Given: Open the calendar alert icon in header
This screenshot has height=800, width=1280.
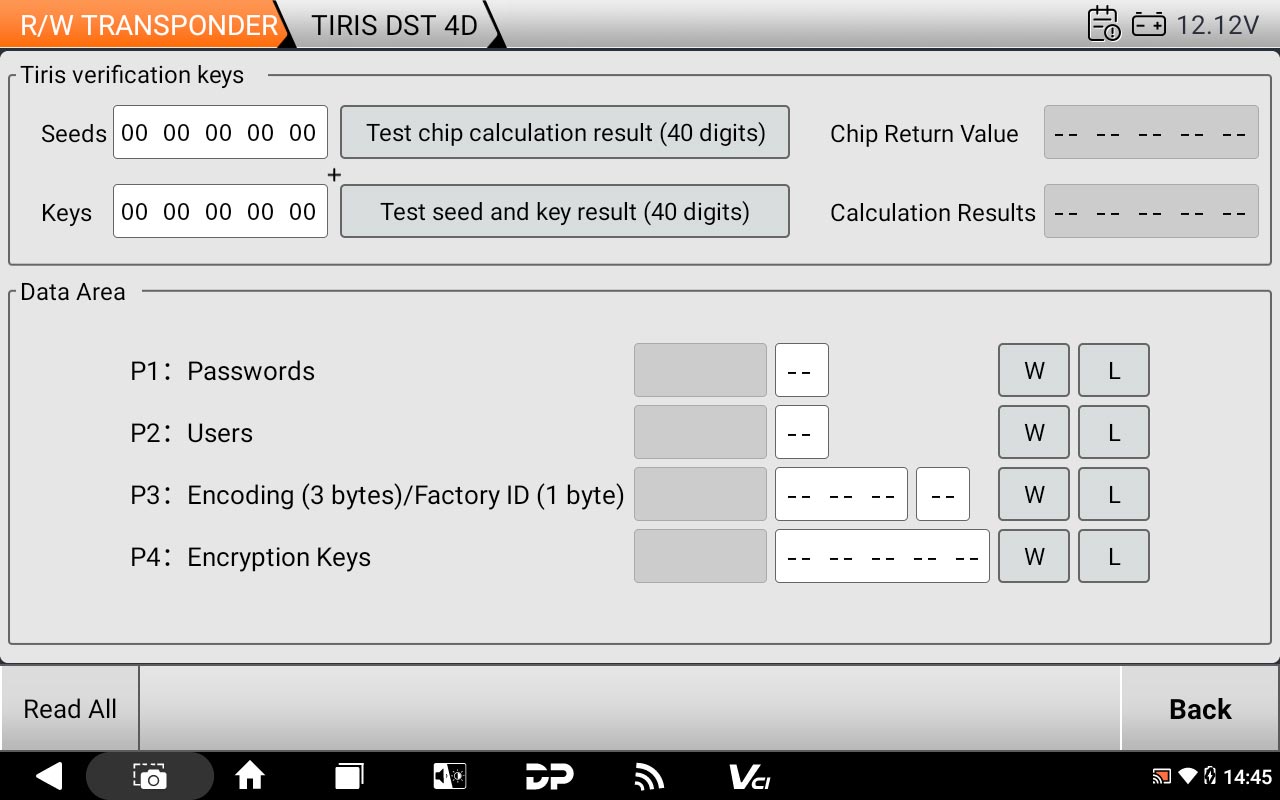Looking at the screenshot, I should pyautogui.click(x=1104, y=24).
